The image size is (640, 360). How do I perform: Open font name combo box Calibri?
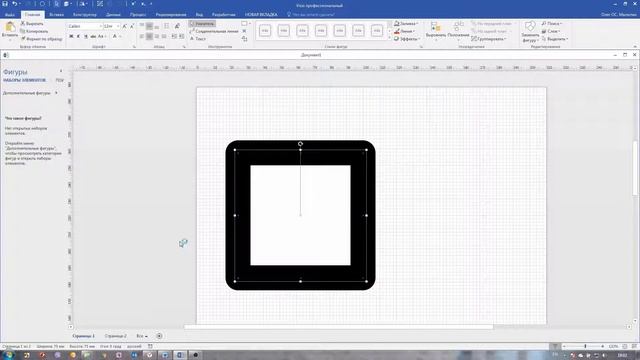[x=84, y=26]
